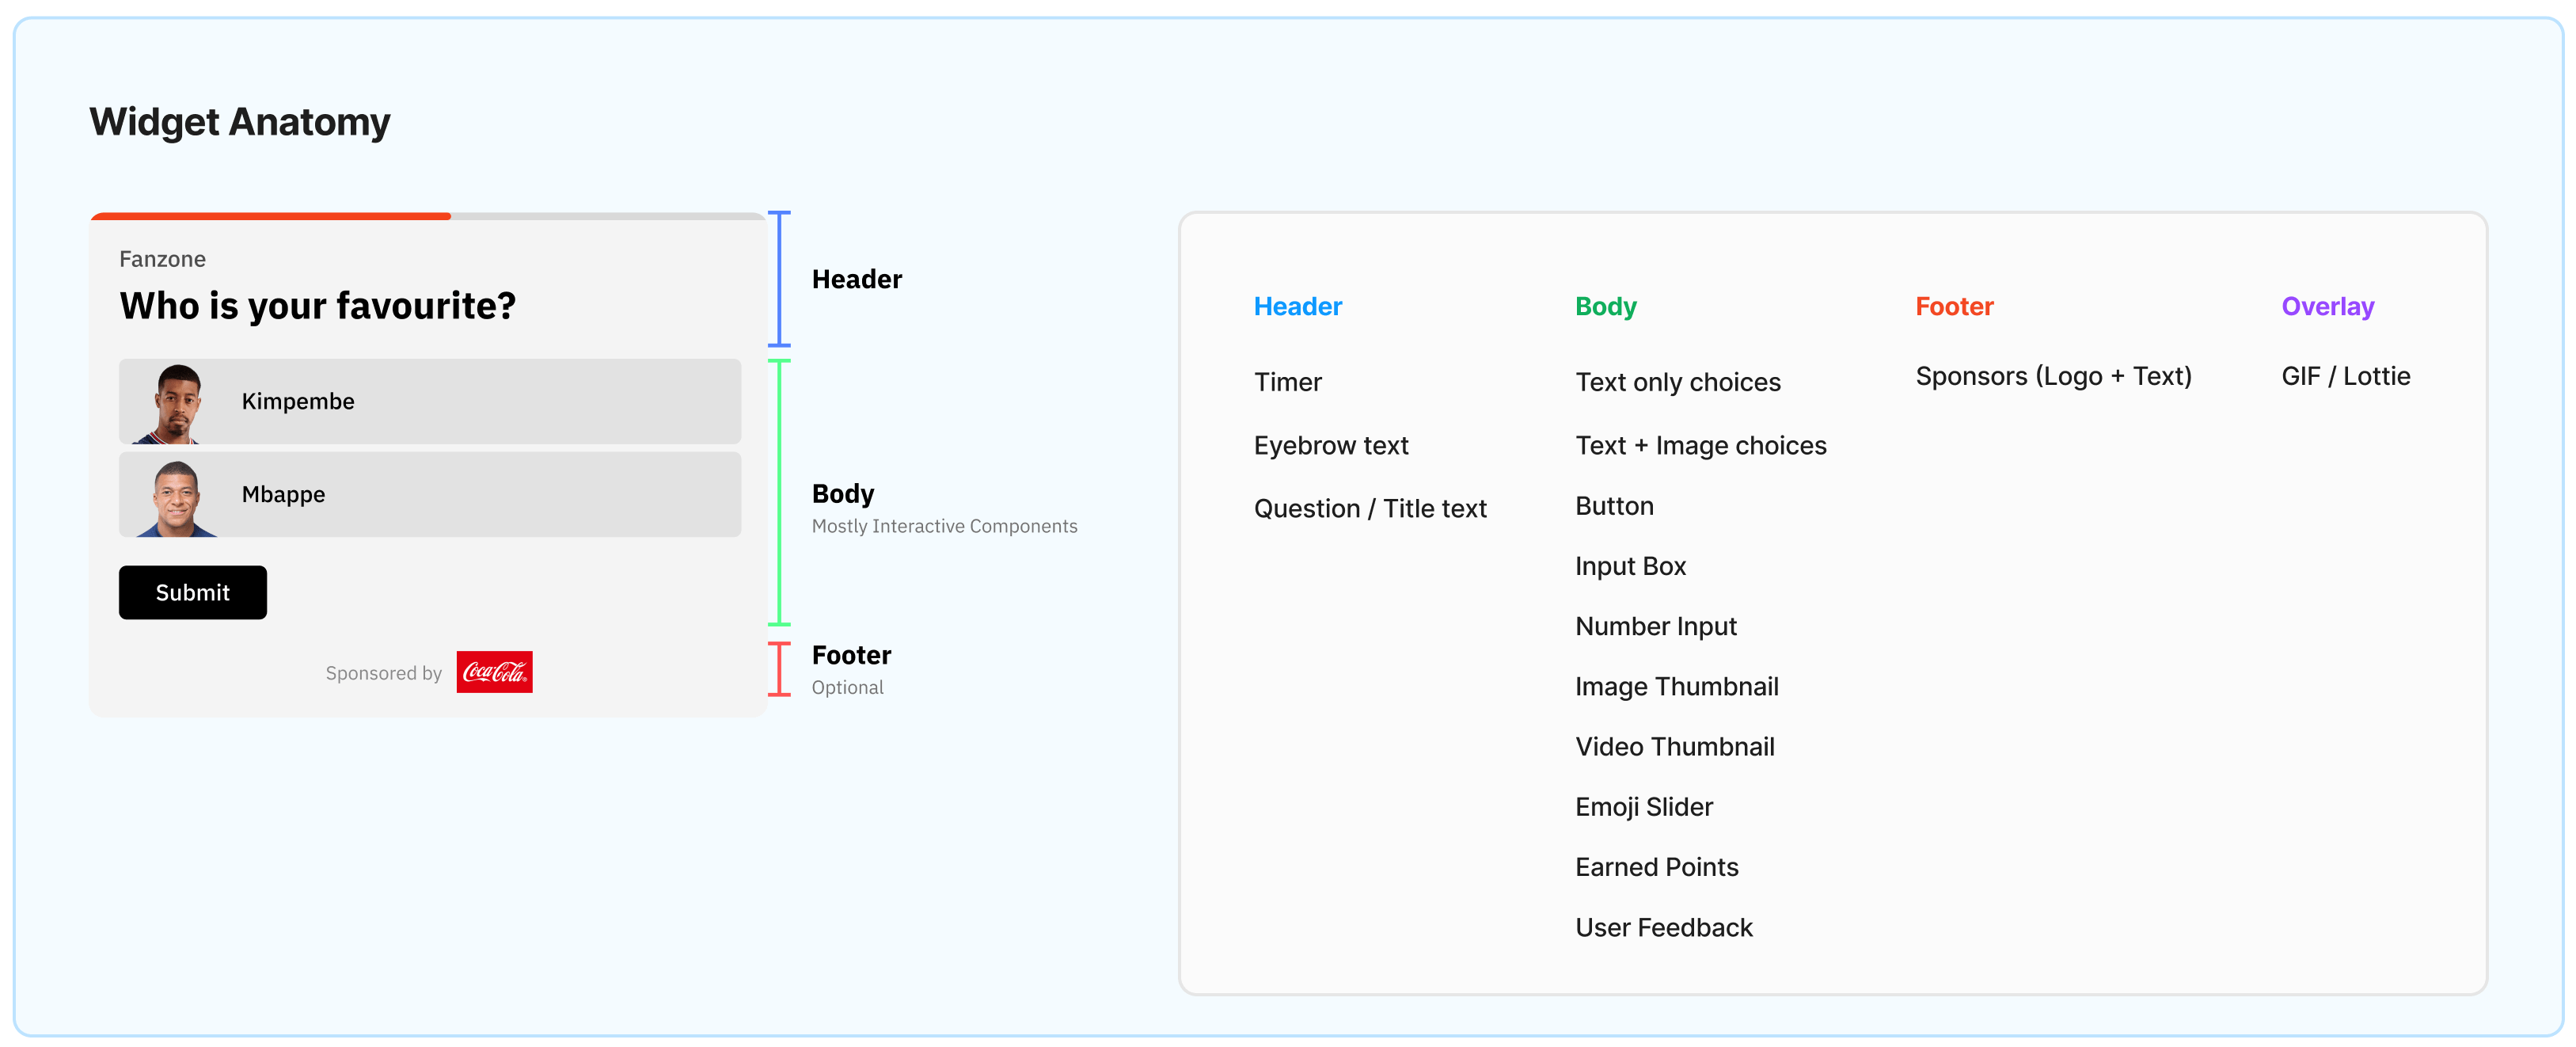
Task: Click the green Body bracket marker
Action: (779, 492)
